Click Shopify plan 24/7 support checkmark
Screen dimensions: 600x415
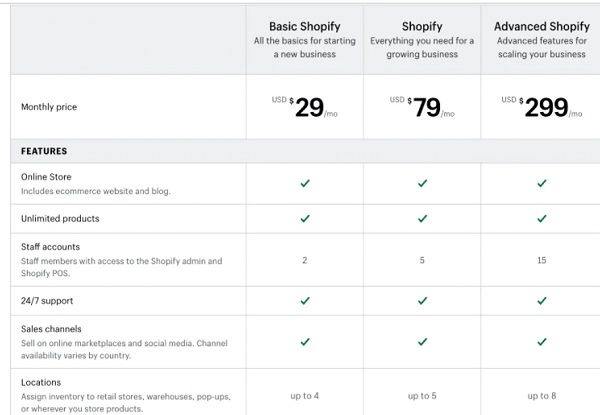422,301
